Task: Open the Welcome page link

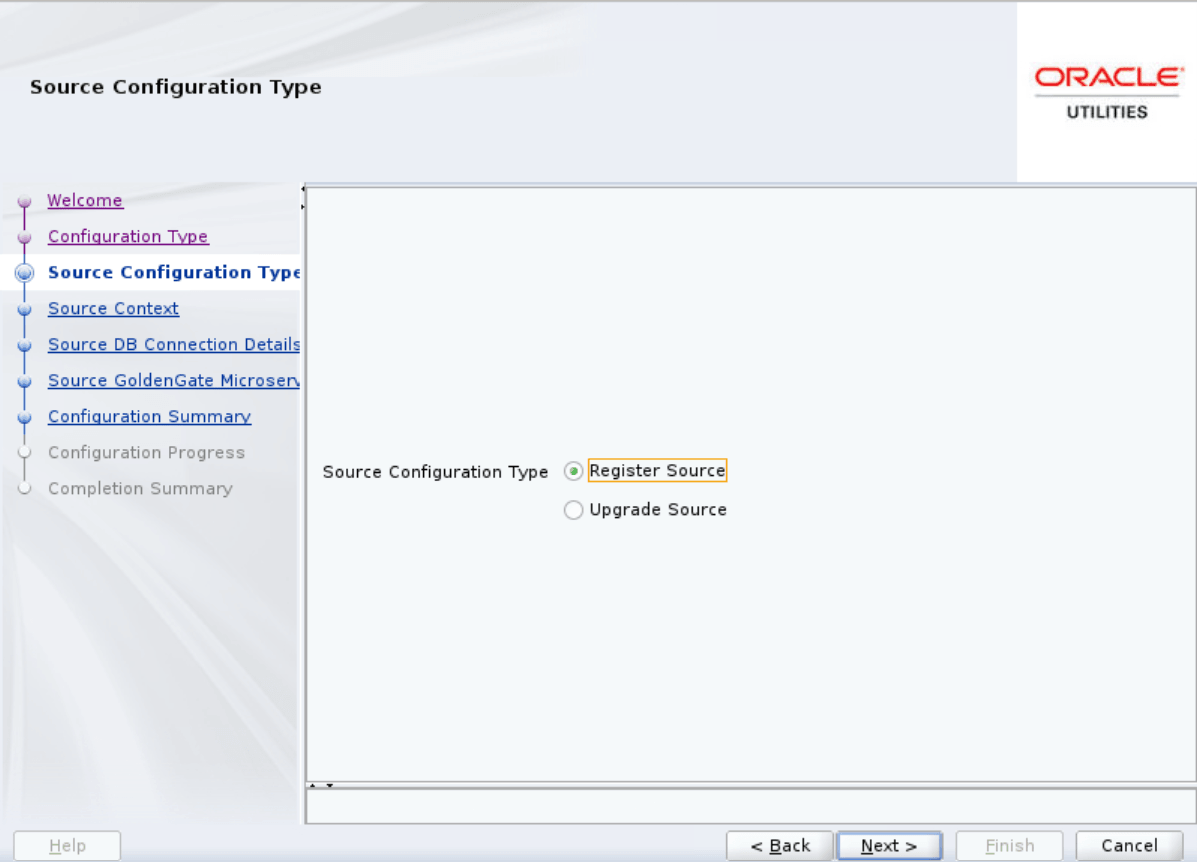Action: point(85,200)
